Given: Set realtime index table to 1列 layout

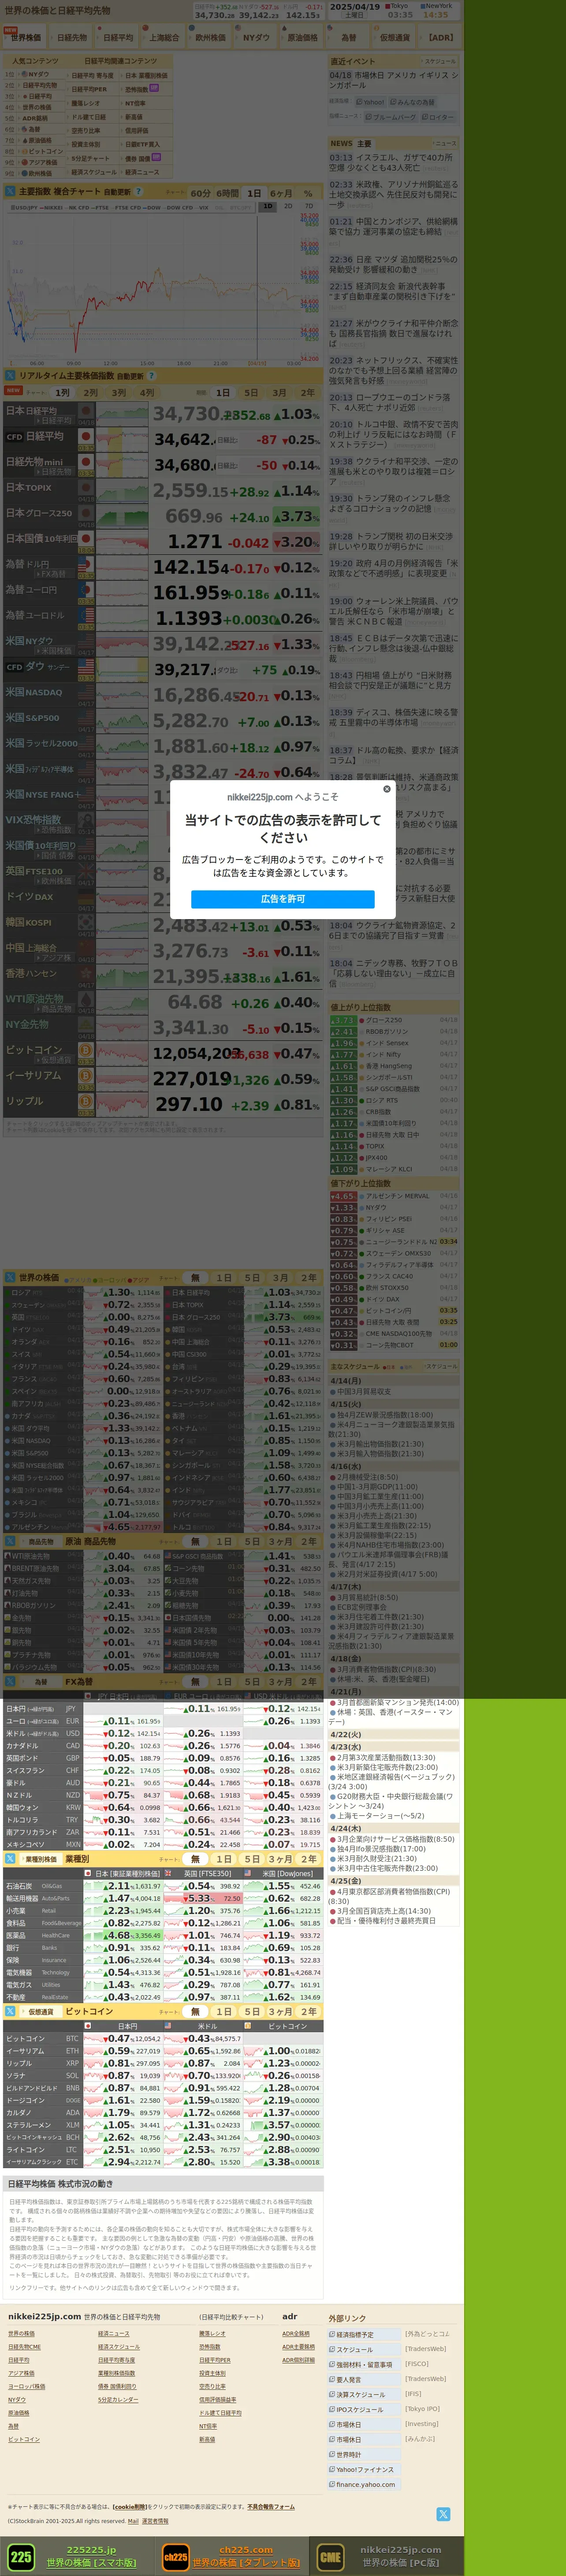Looking at the screenshot, I should pos(63,393).
